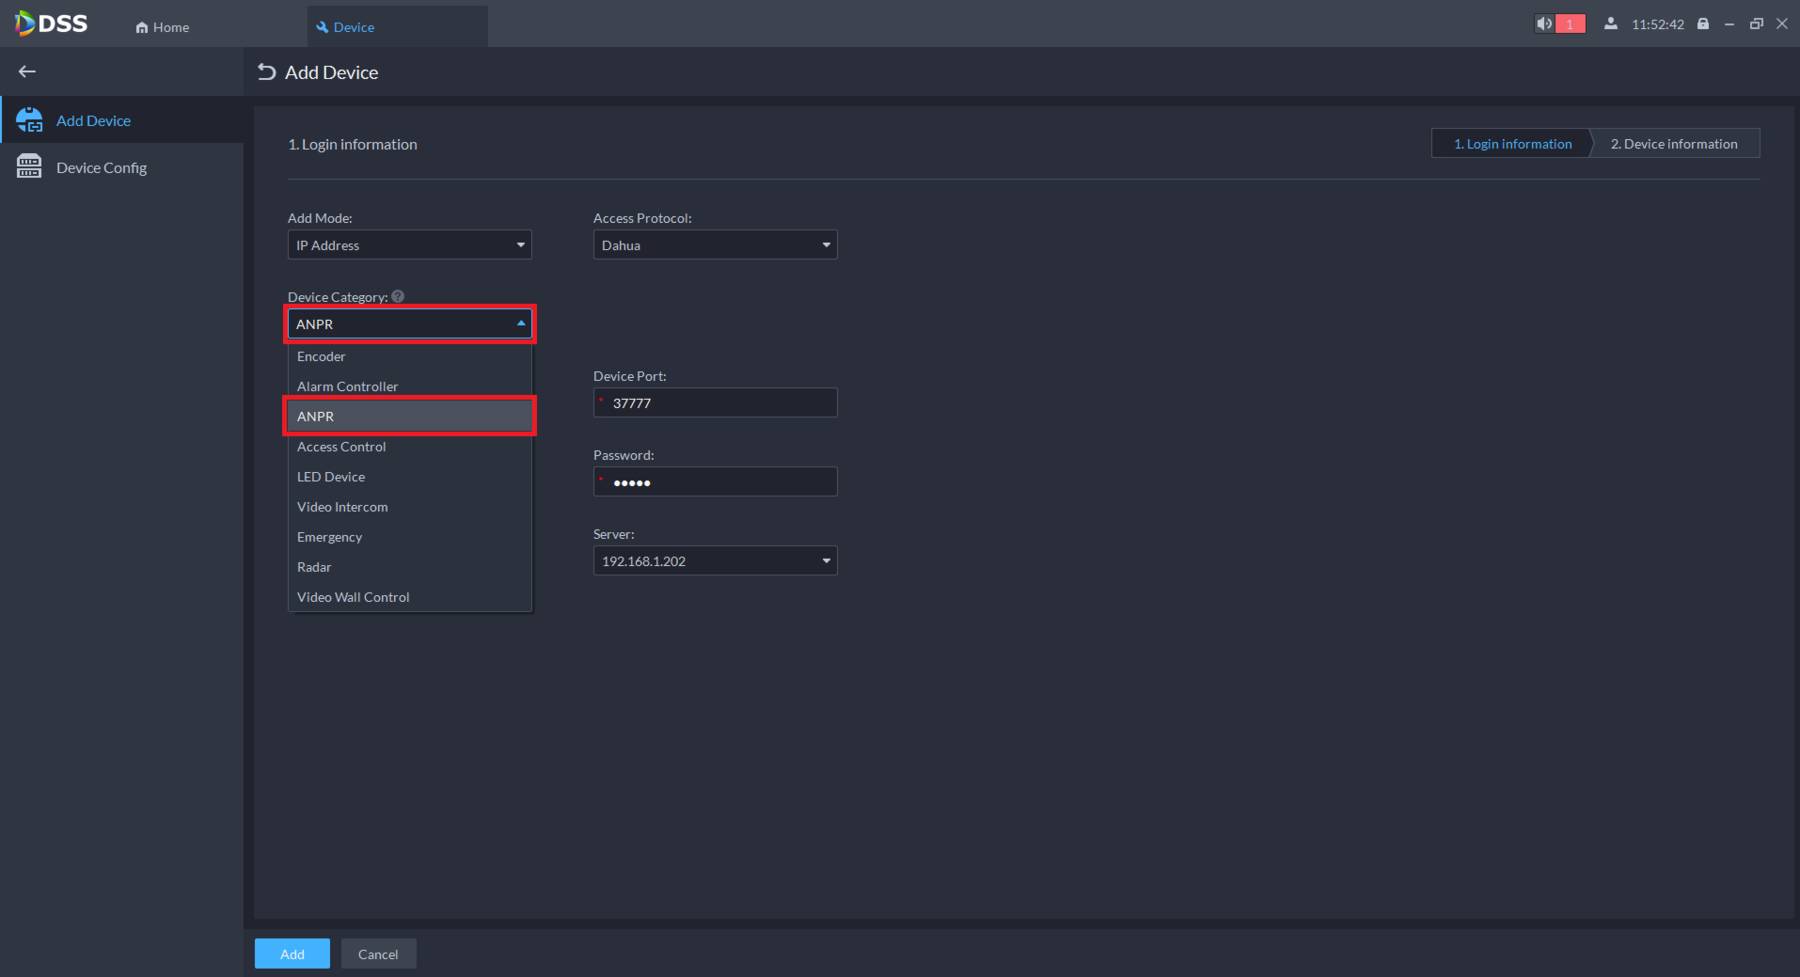Click the left back arrow icon

point(27,72)
